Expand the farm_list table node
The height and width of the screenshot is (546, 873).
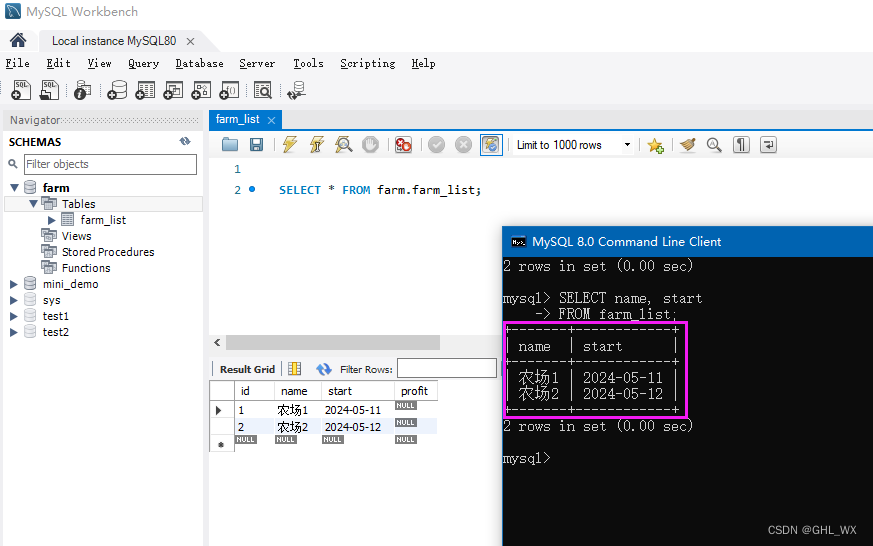click(51, 220)
